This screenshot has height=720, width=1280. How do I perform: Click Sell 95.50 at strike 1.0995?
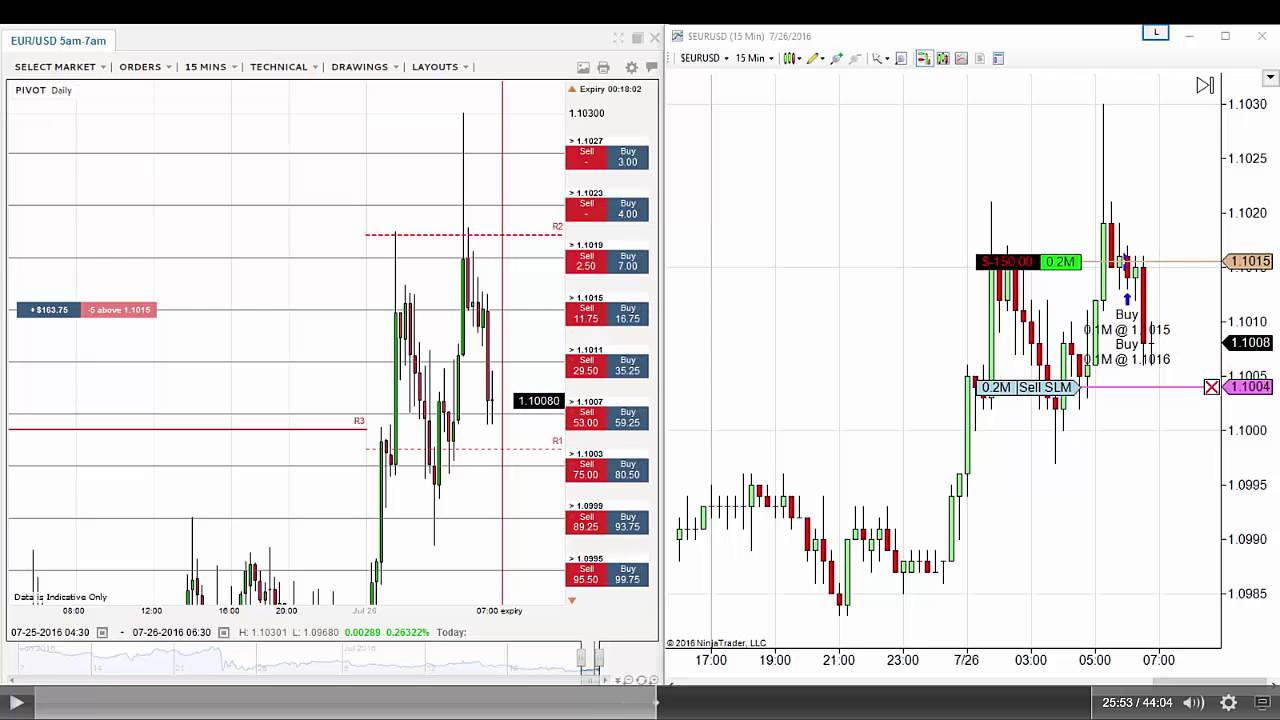pyautogui.click(x=586, y=575)
